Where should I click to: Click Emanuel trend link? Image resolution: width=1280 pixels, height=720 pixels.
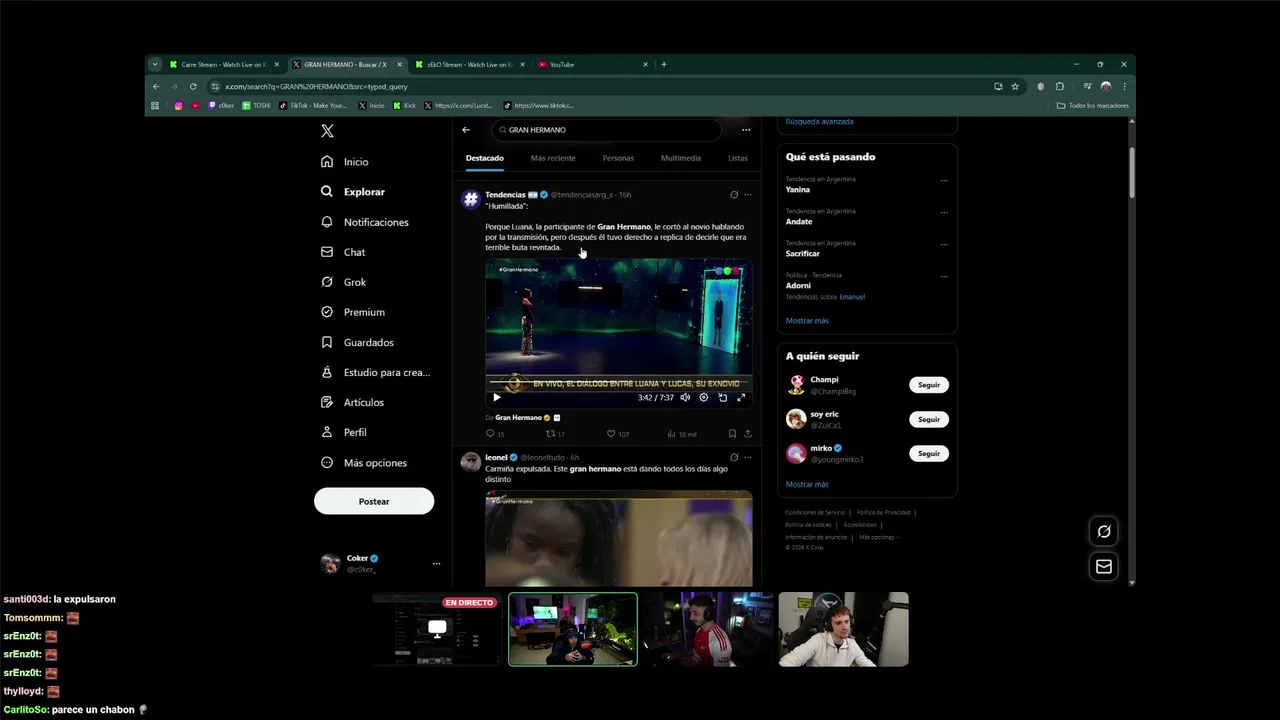852,297
